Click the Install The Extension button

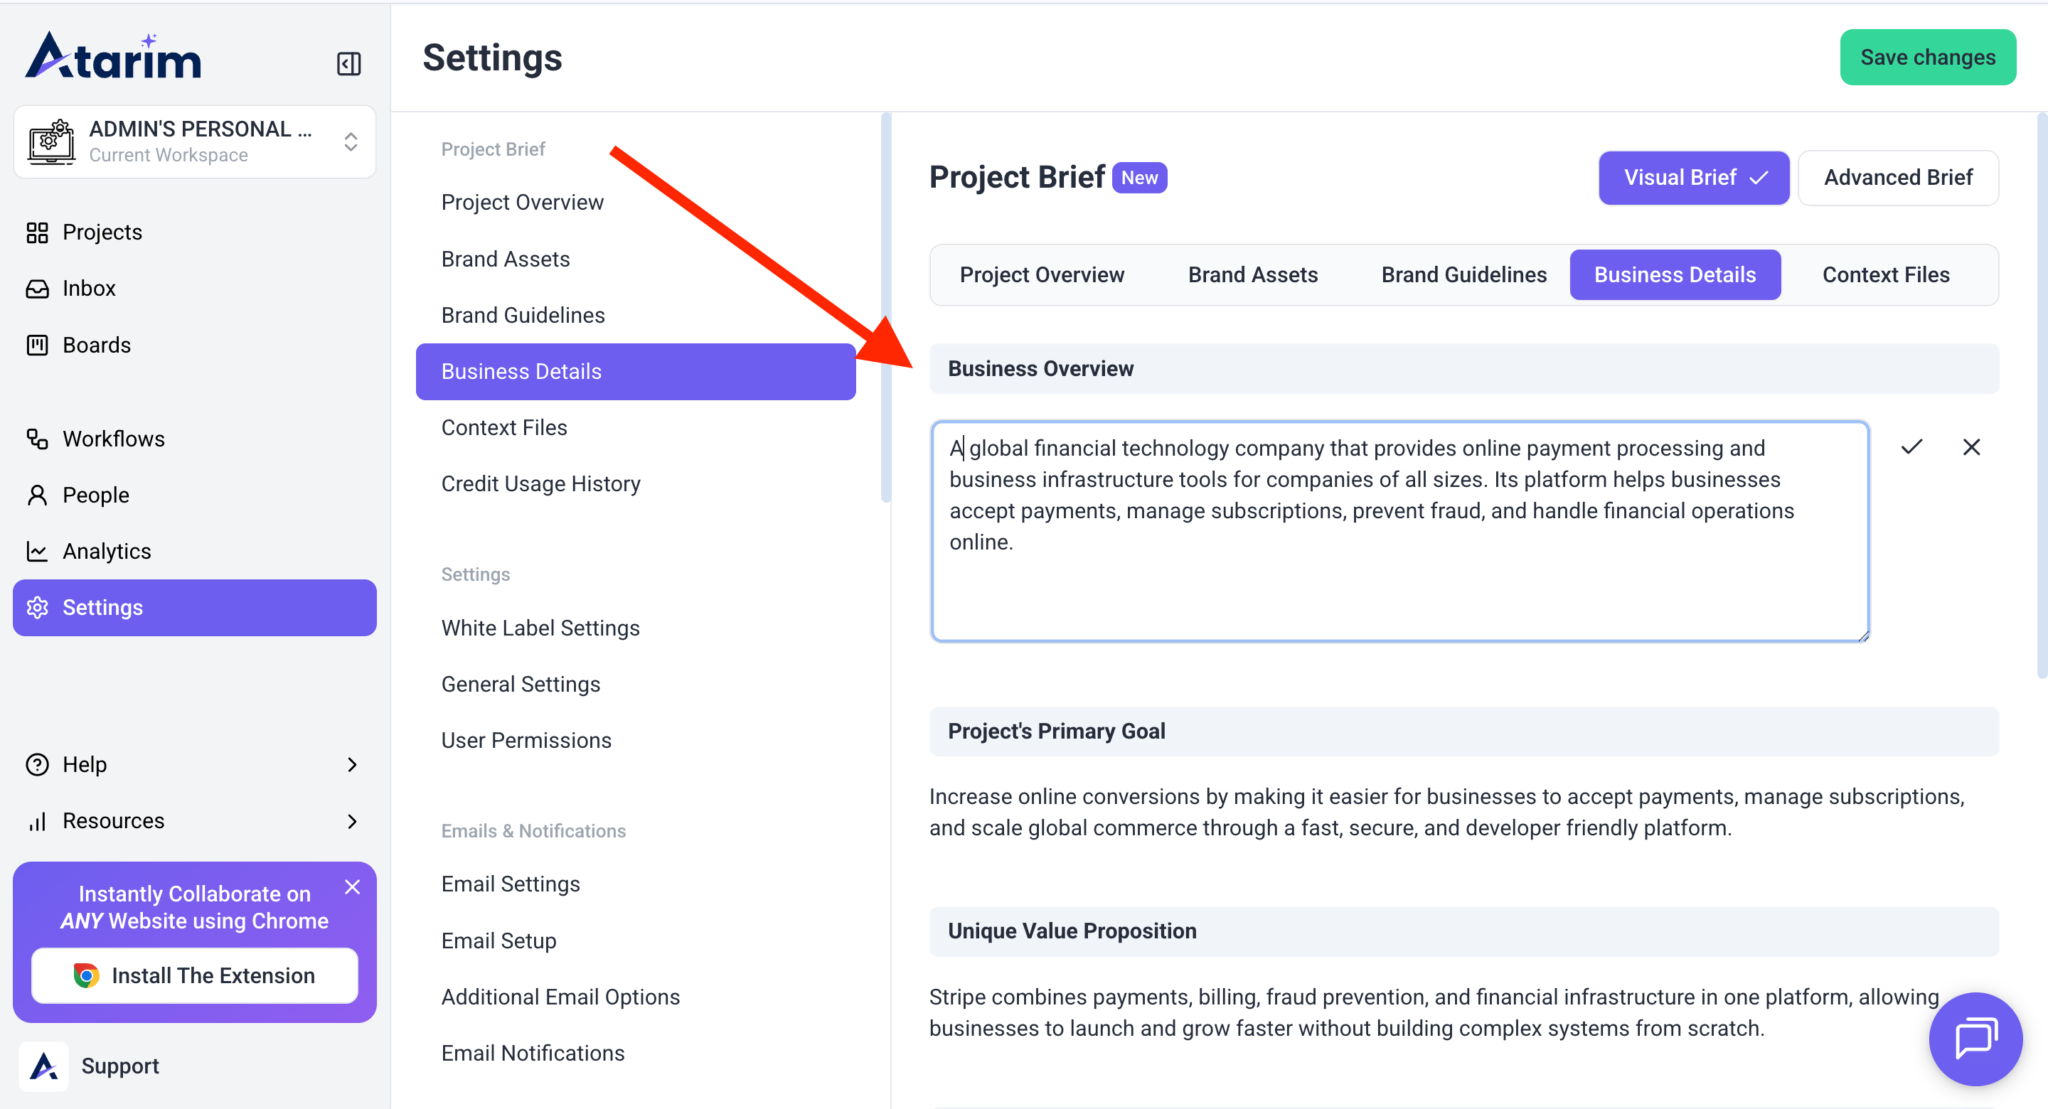(195, 975)
